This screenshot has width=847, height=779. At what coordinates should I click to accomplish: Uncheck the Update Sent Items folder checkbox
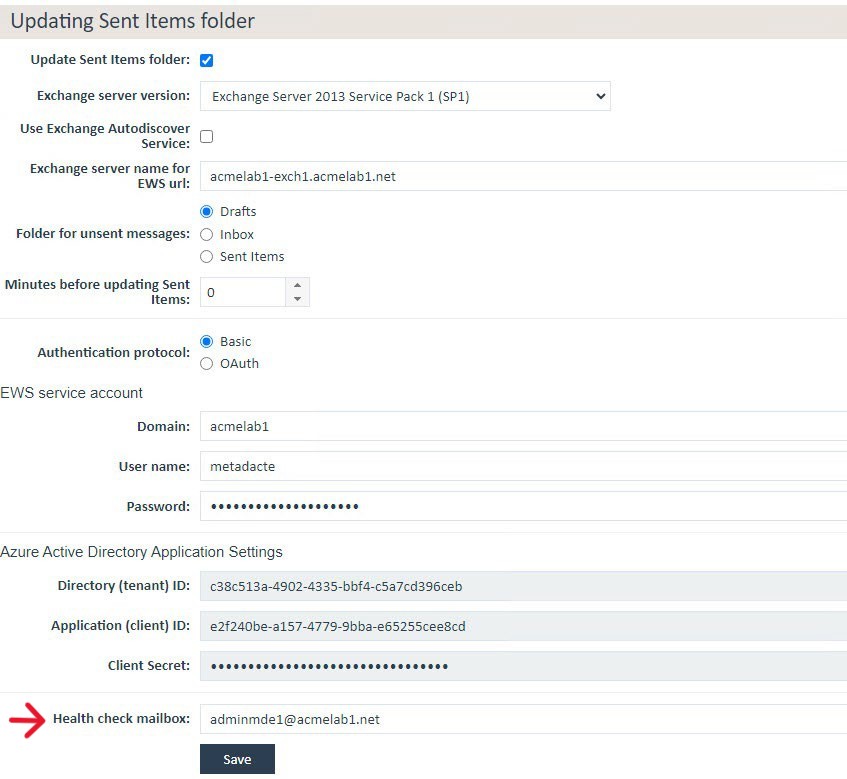(207, 60)
